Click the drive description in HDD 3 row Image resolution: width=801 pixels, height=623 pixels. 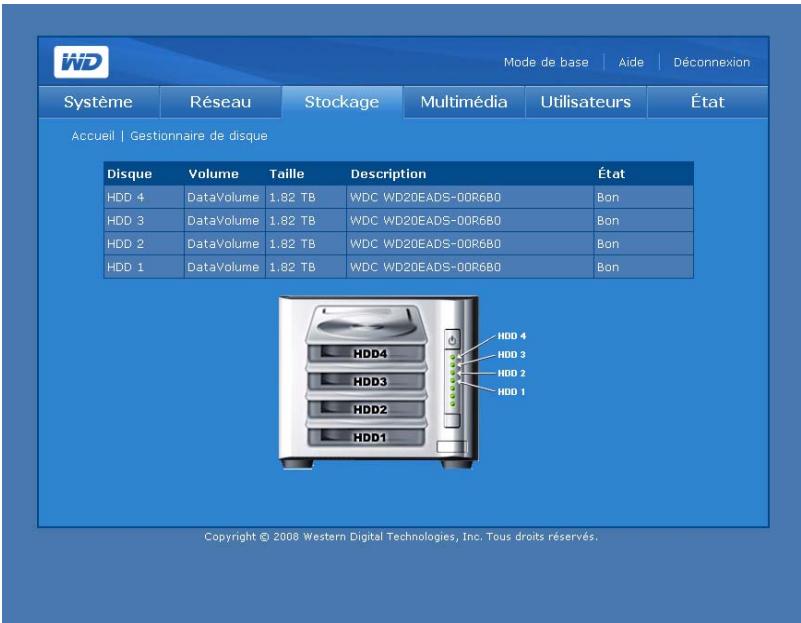tap(426, 221)
